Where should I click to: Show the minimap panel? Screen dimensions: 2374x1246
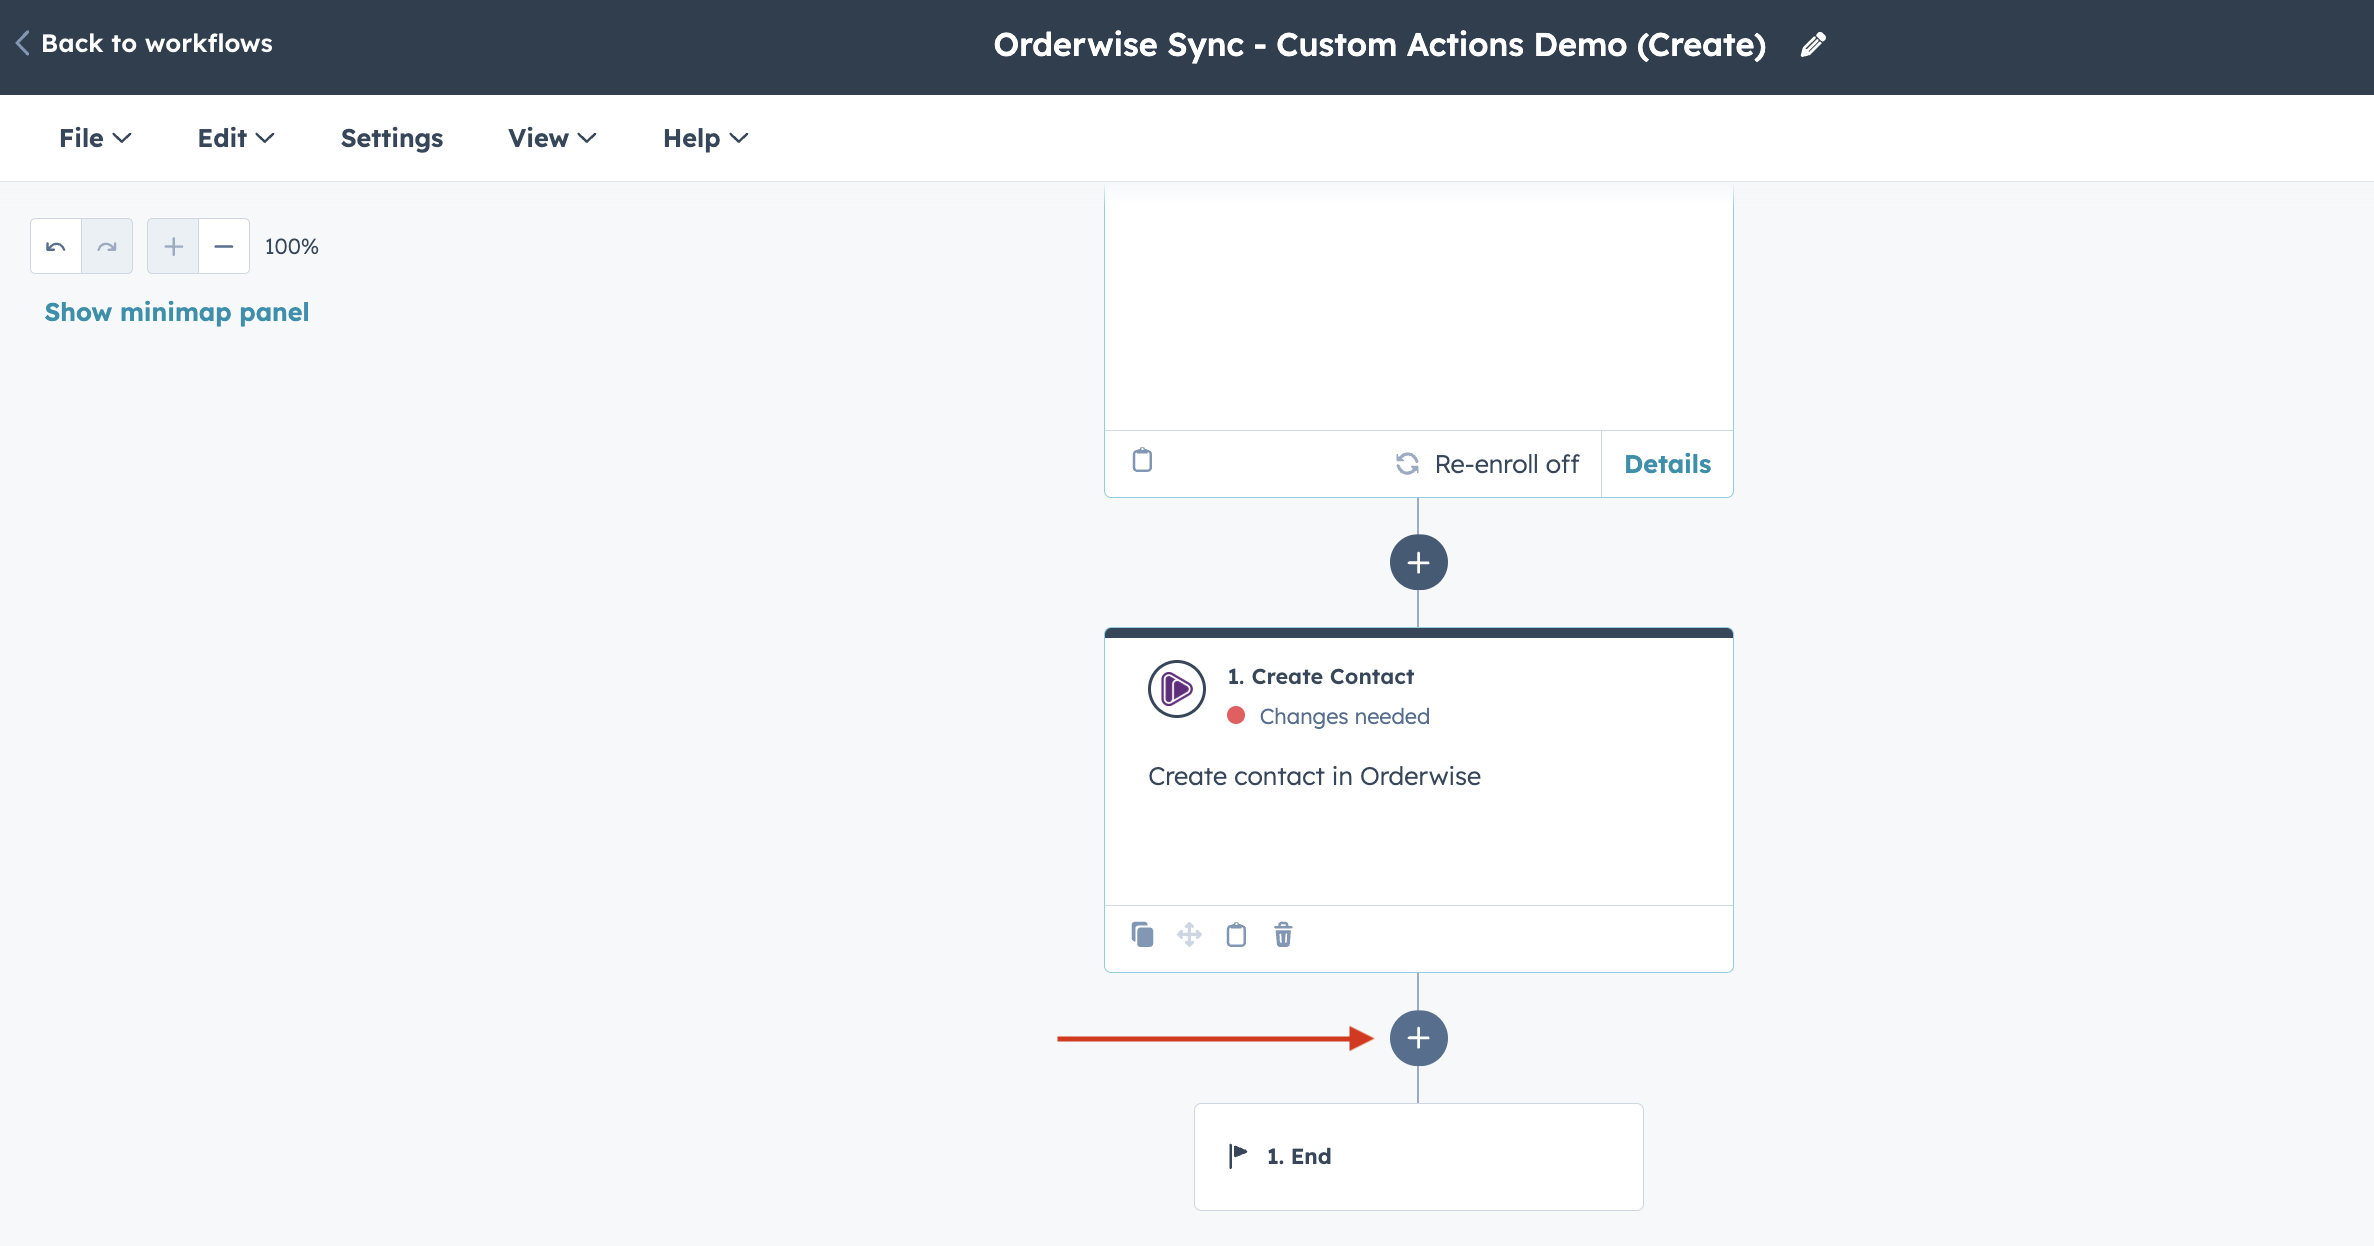point(177,312)
